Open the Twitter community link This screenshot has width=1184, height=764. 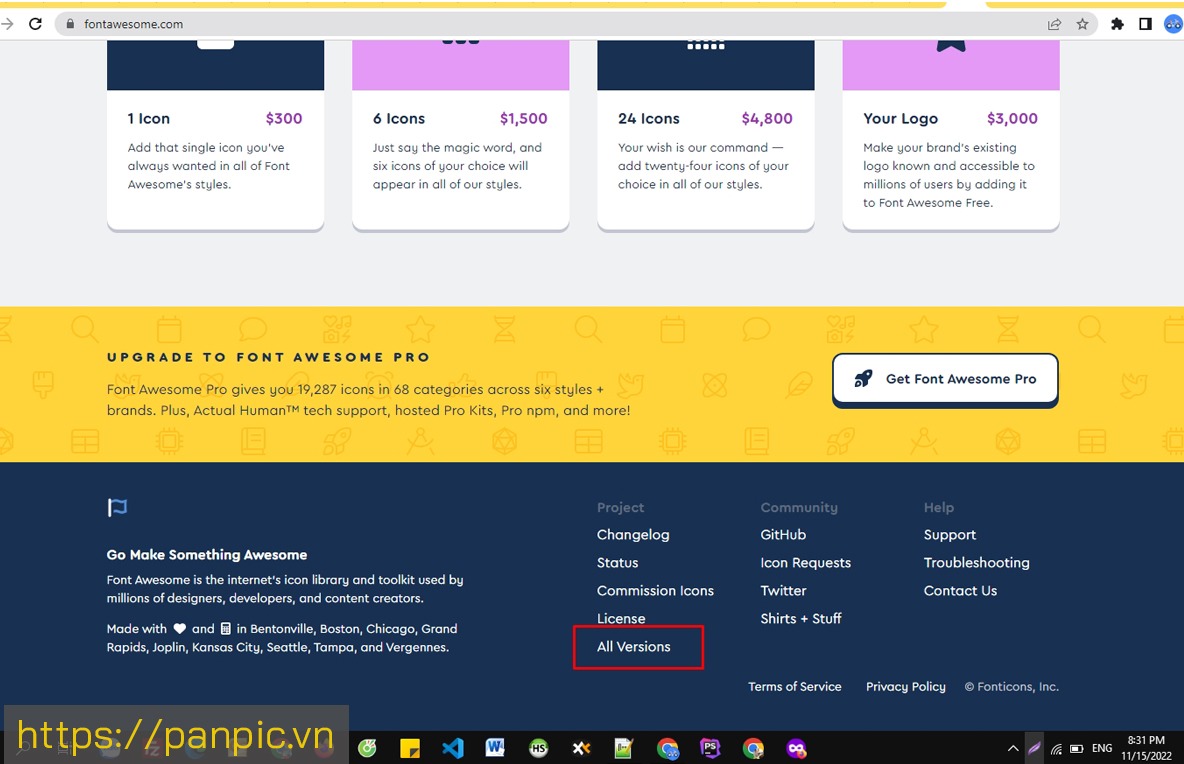coord(783,590)
